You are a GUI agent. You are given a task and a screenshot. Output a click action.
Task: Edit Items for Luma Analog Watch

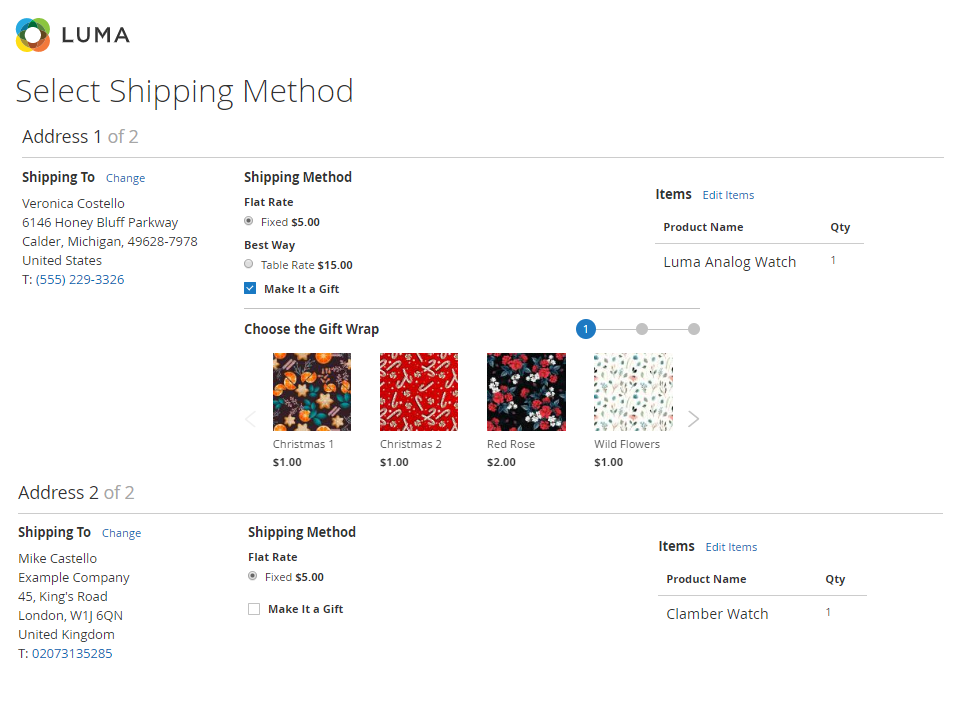(728, 195)
